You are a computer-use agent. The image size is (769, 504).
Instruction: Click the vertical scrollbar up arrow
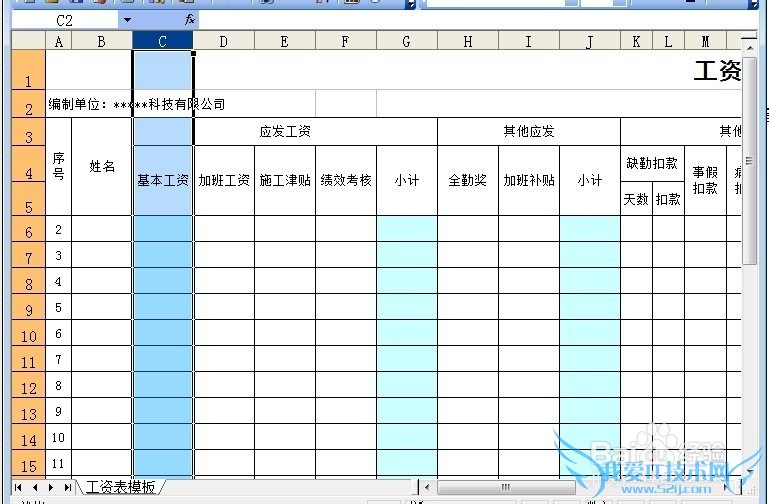point(749,48)
